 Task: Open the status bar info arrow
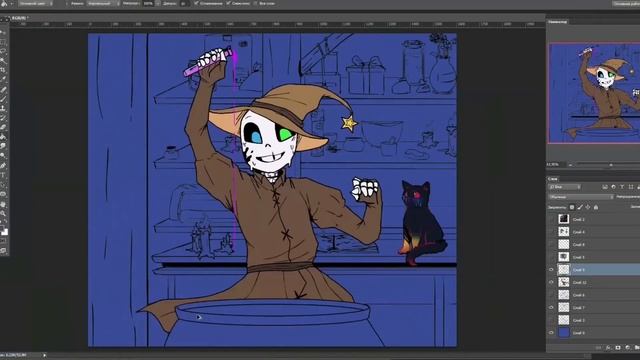(x=44, y=356)
